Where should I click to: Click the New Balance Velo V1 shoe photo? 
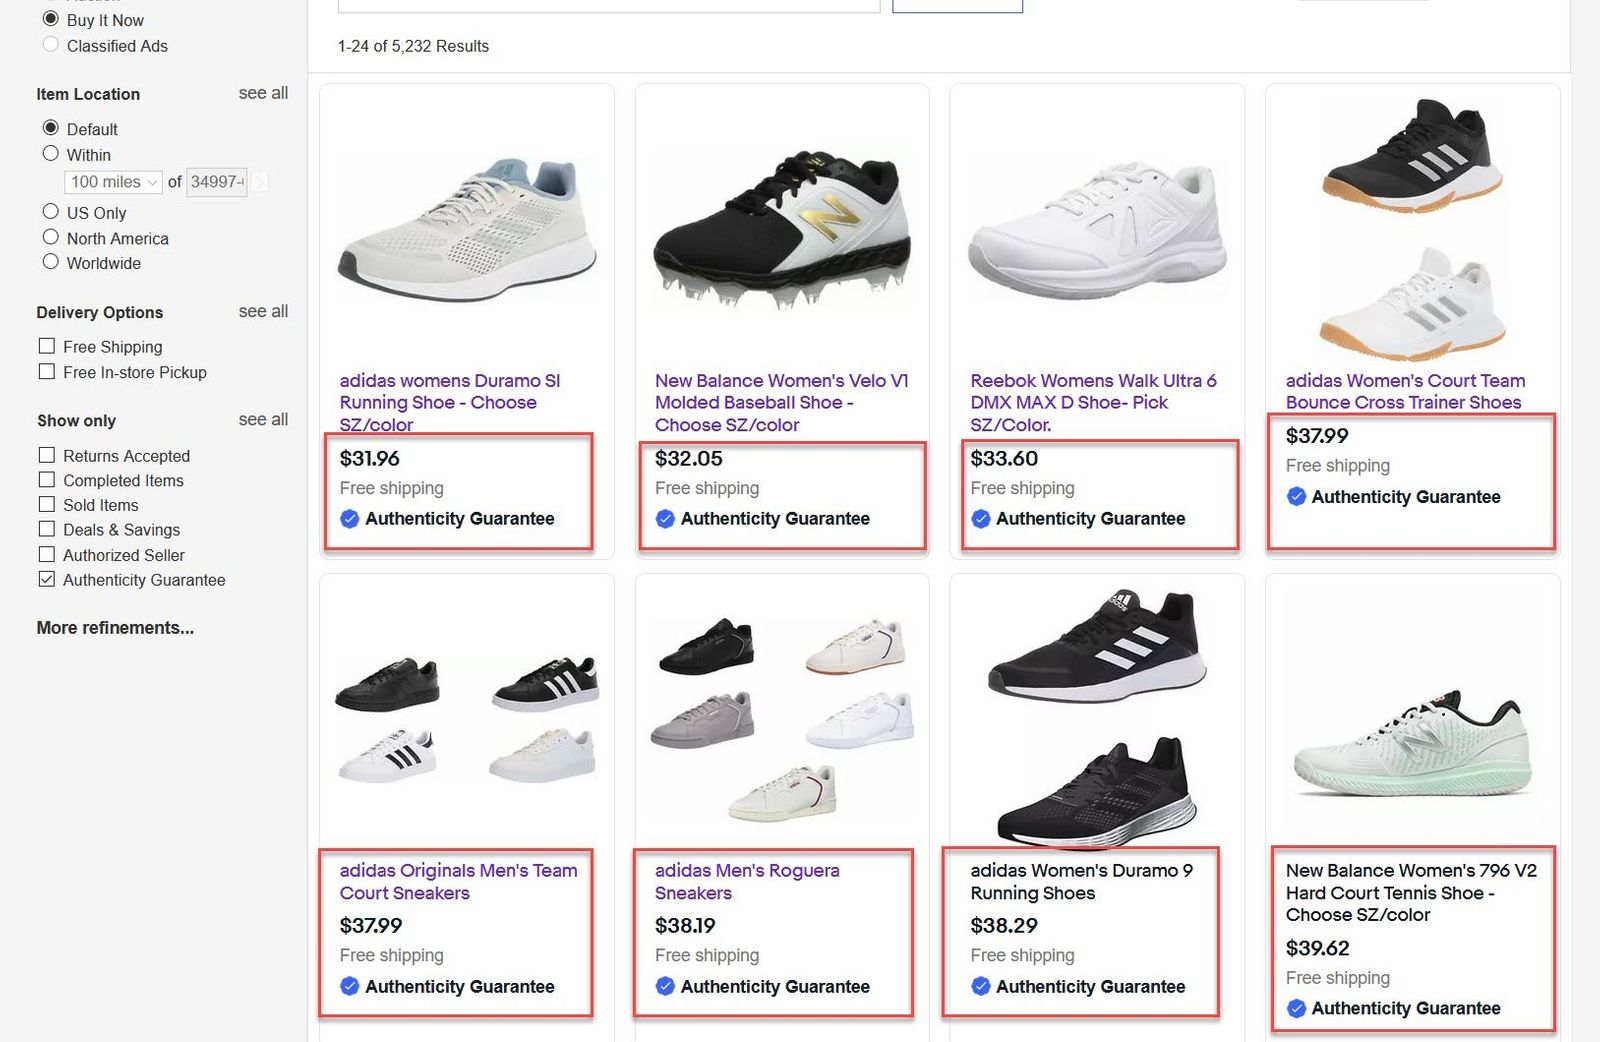pyautogui.click(x=781, y=225)
